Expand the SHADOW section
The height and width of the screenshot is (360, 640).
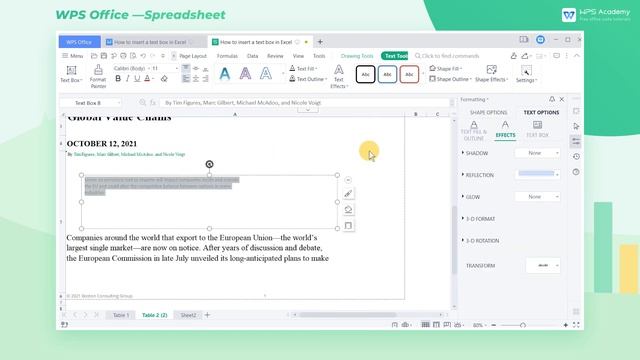[x=475, y=153]
